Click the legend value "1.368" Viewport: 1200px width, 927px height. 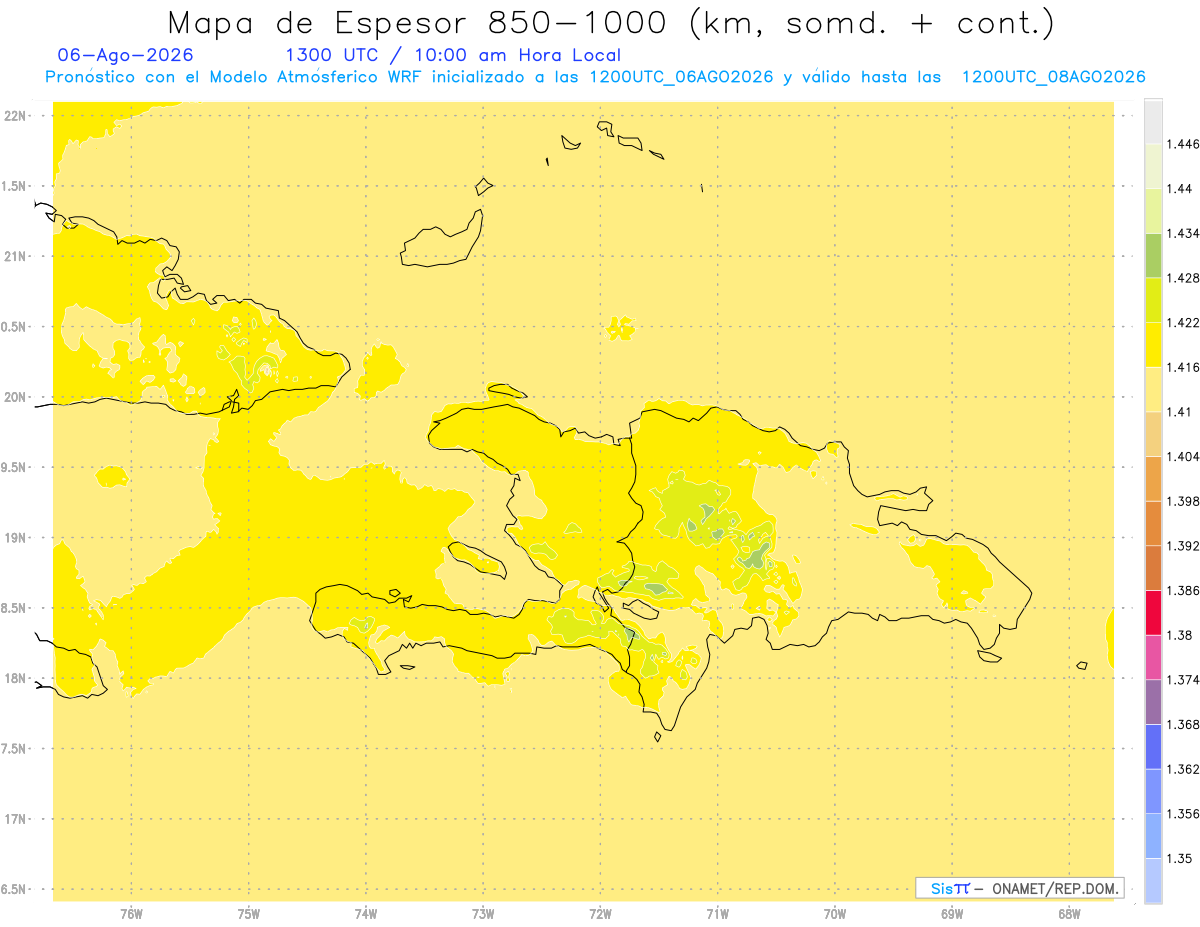[x=1183, y=724]
